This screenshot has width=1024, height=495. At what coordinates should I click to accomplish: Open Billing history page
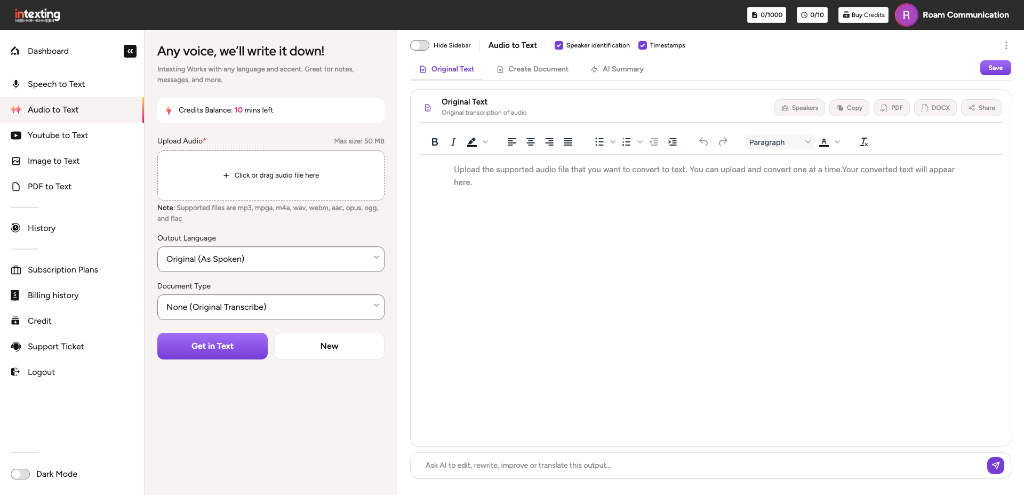coord(53,295)
